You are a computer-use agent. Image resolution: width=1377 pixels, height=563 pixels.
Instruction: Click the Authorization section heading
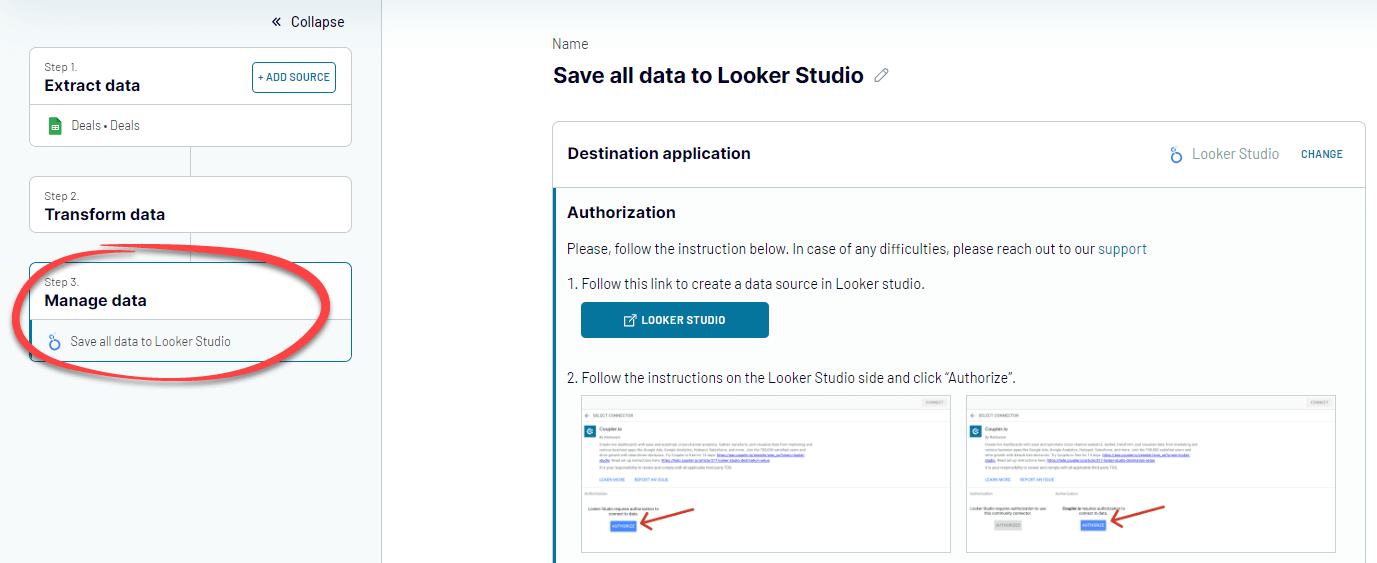[621, 212]
